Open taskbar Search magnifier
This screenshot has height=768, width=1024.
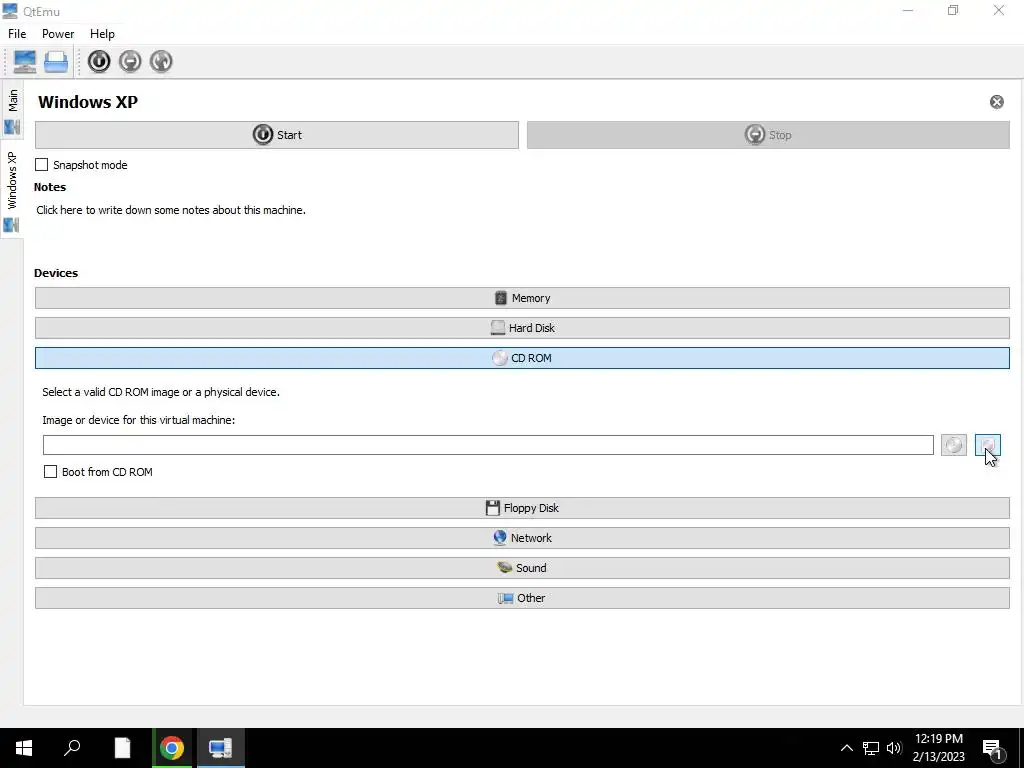pos(72,748)
